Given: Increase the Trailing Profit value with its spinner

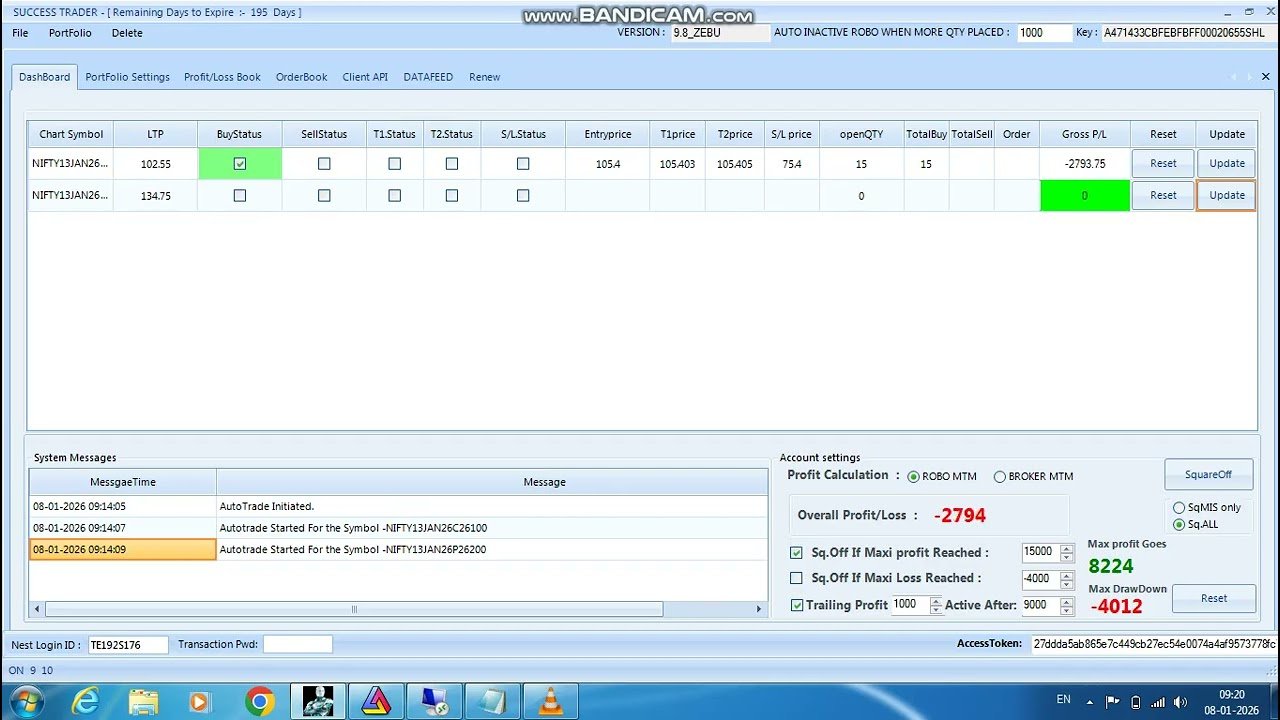Looking at the screenshot, I should pyautogui.click(x=936, y=600).
